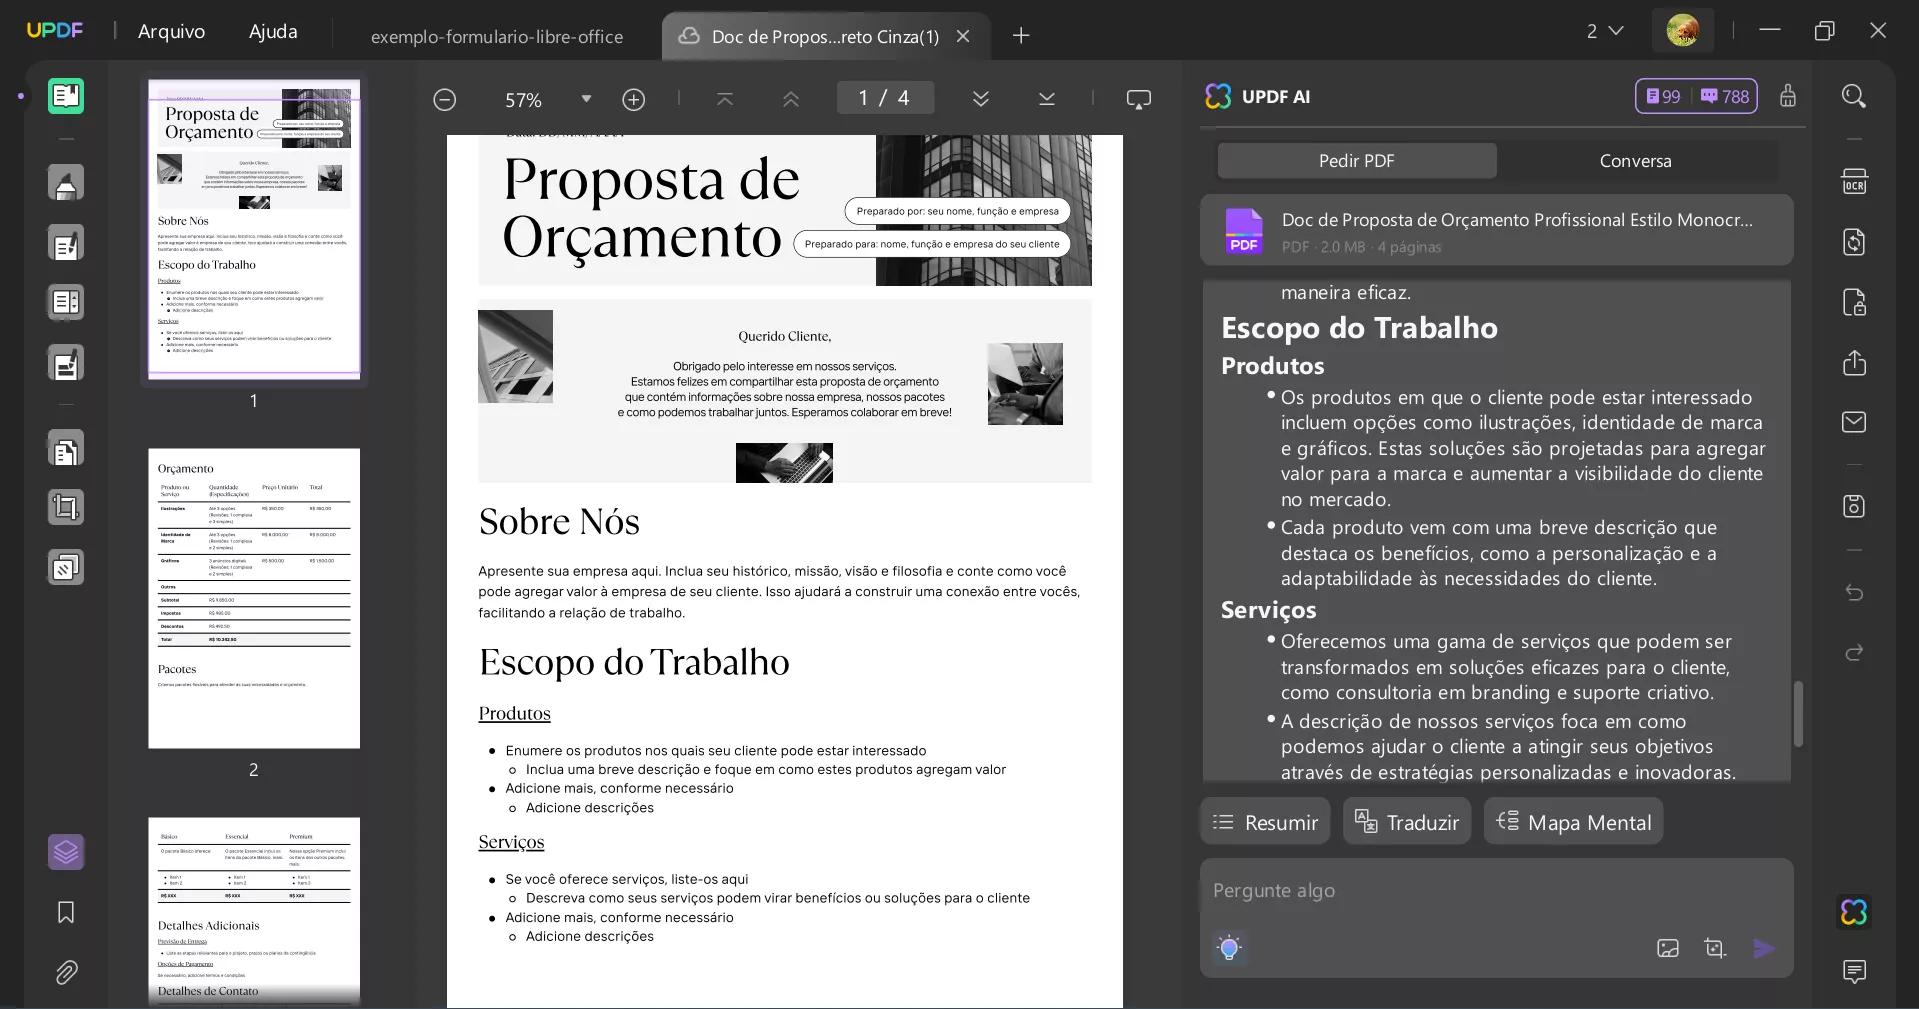Viewport: 1919px width, 1009px height.
Task: Toggle the lock beside the AI credits
Action: pos(1789,96)
